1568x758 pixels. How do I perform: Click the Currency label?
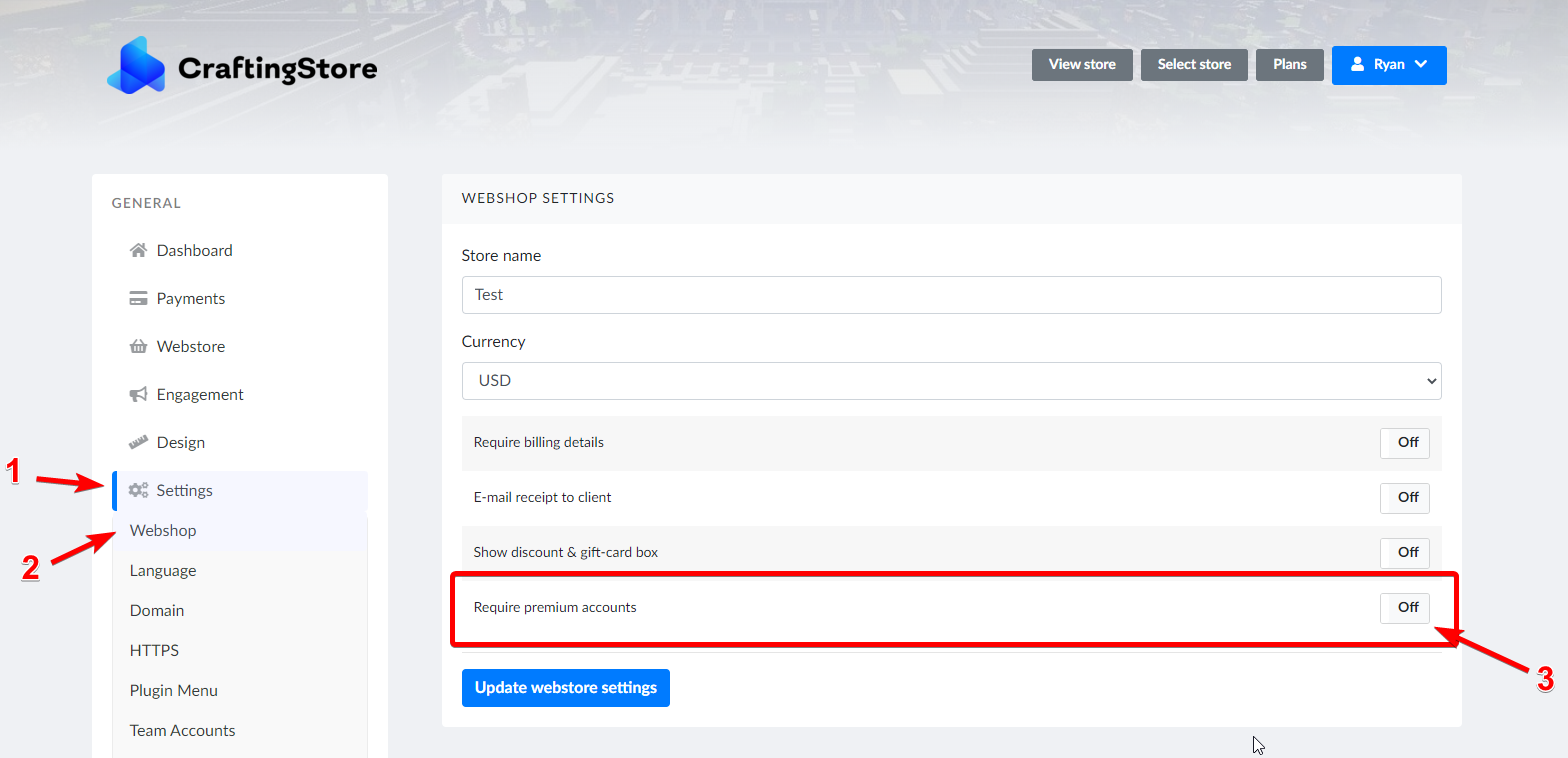(493, 342)
